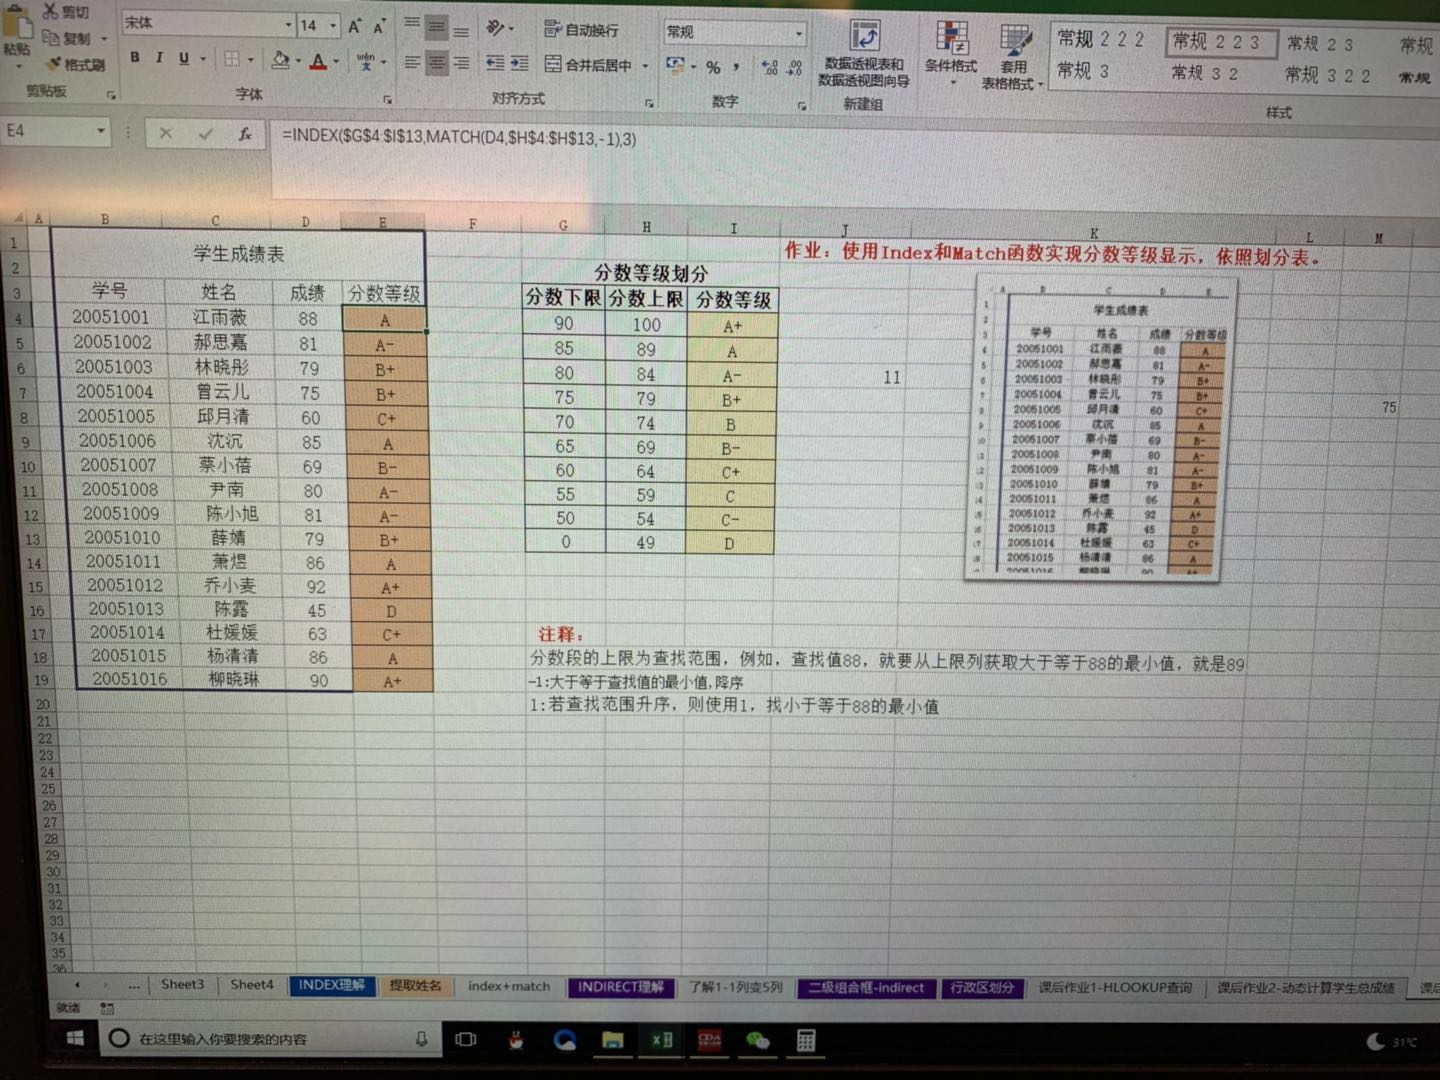This screenshot has height=1080, width=1440.
Task: Switch to 课后作业1-HLOOKUP查询 sheet tab
Action: point(1115,987)
